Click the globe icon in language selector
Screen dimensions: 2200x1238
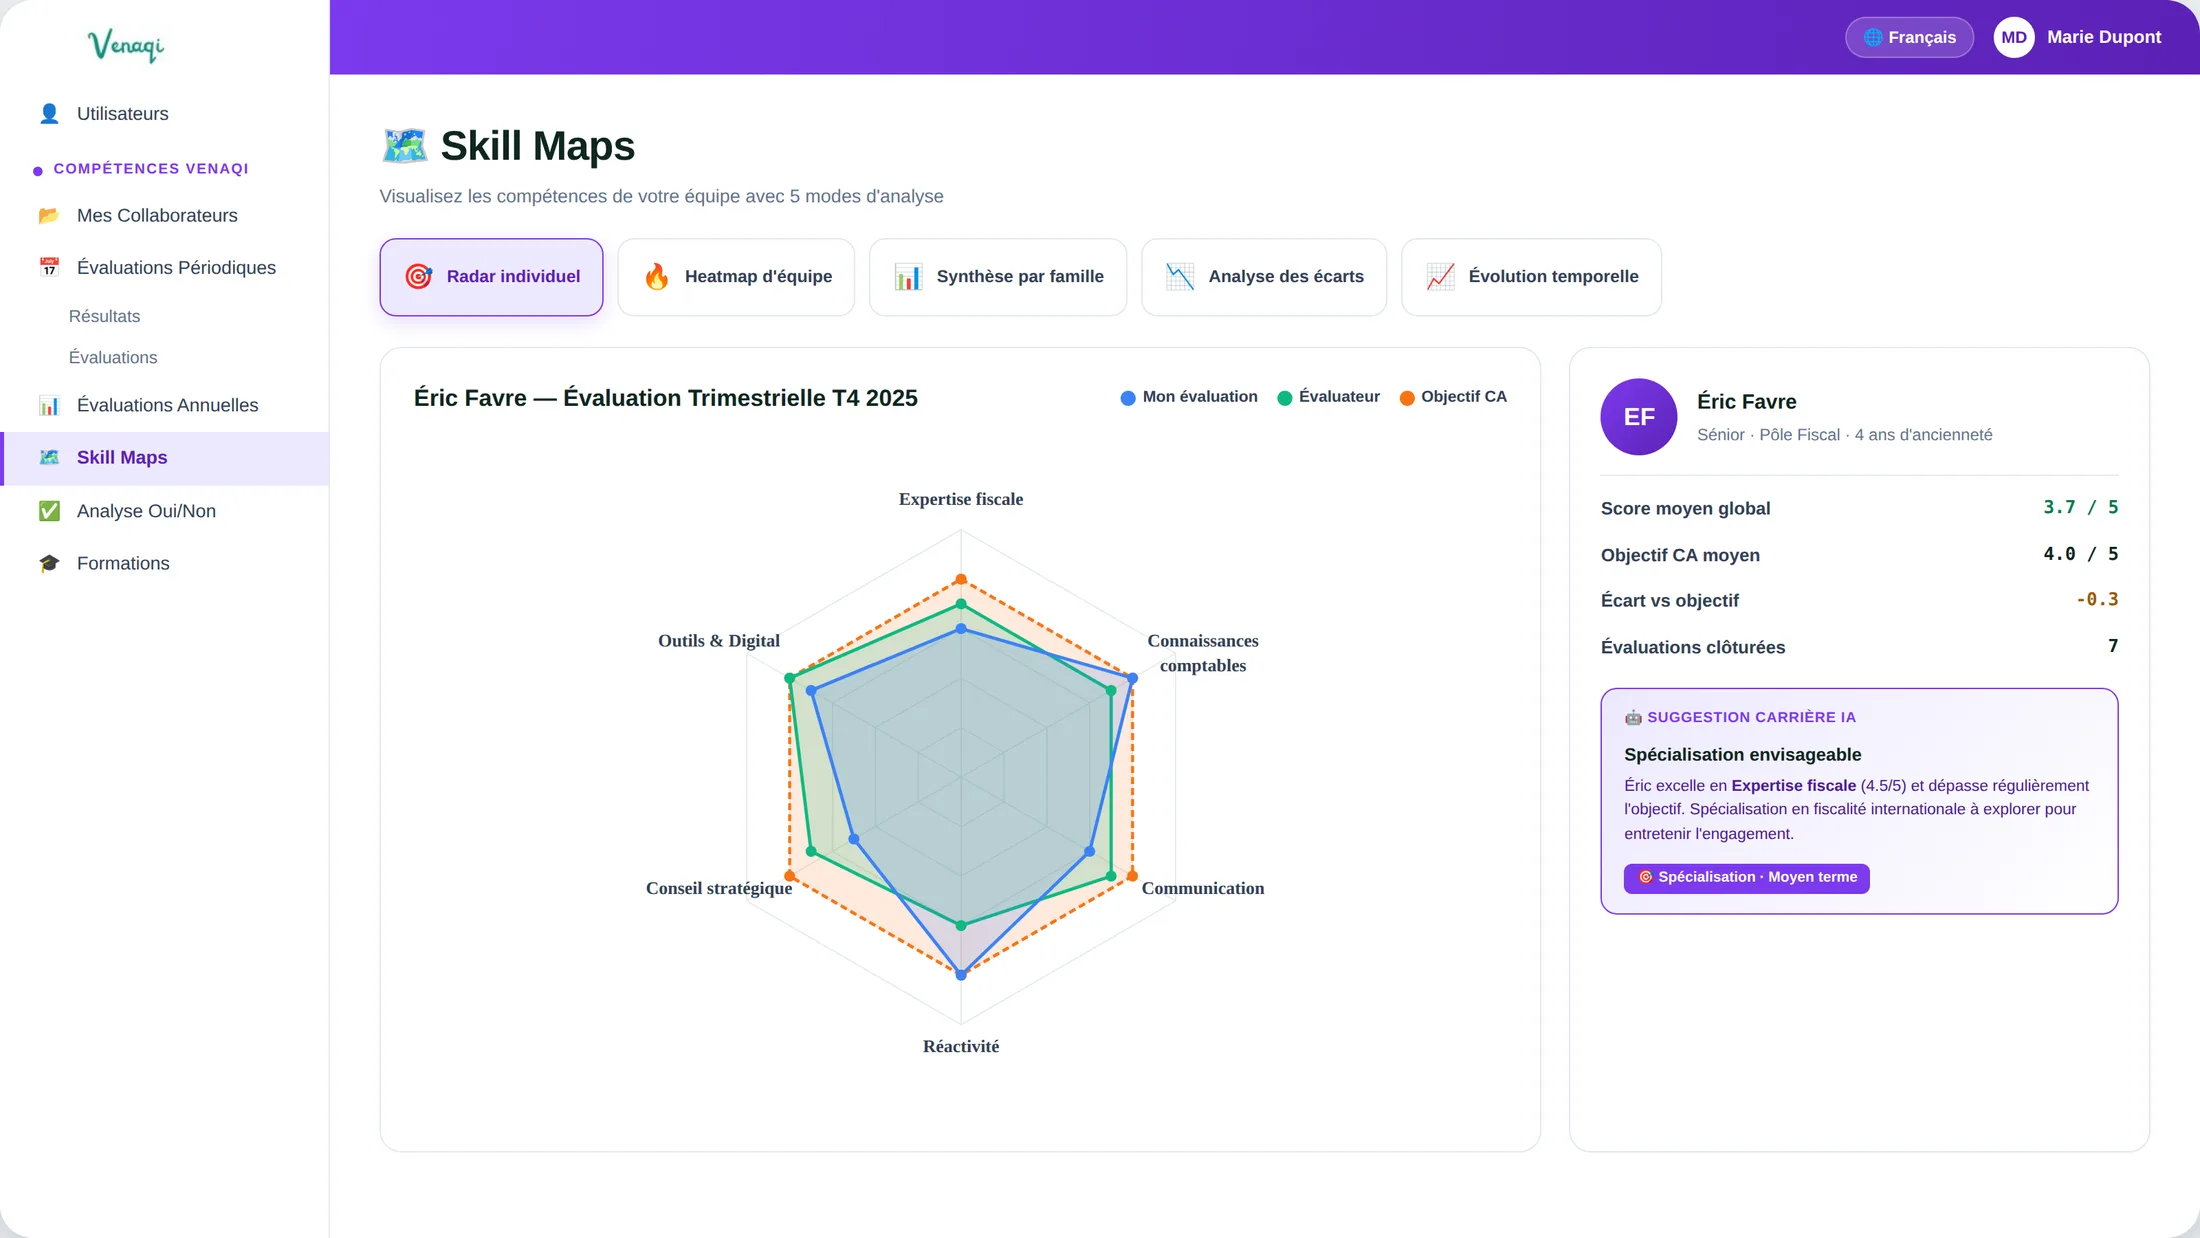pos(1873,38)
